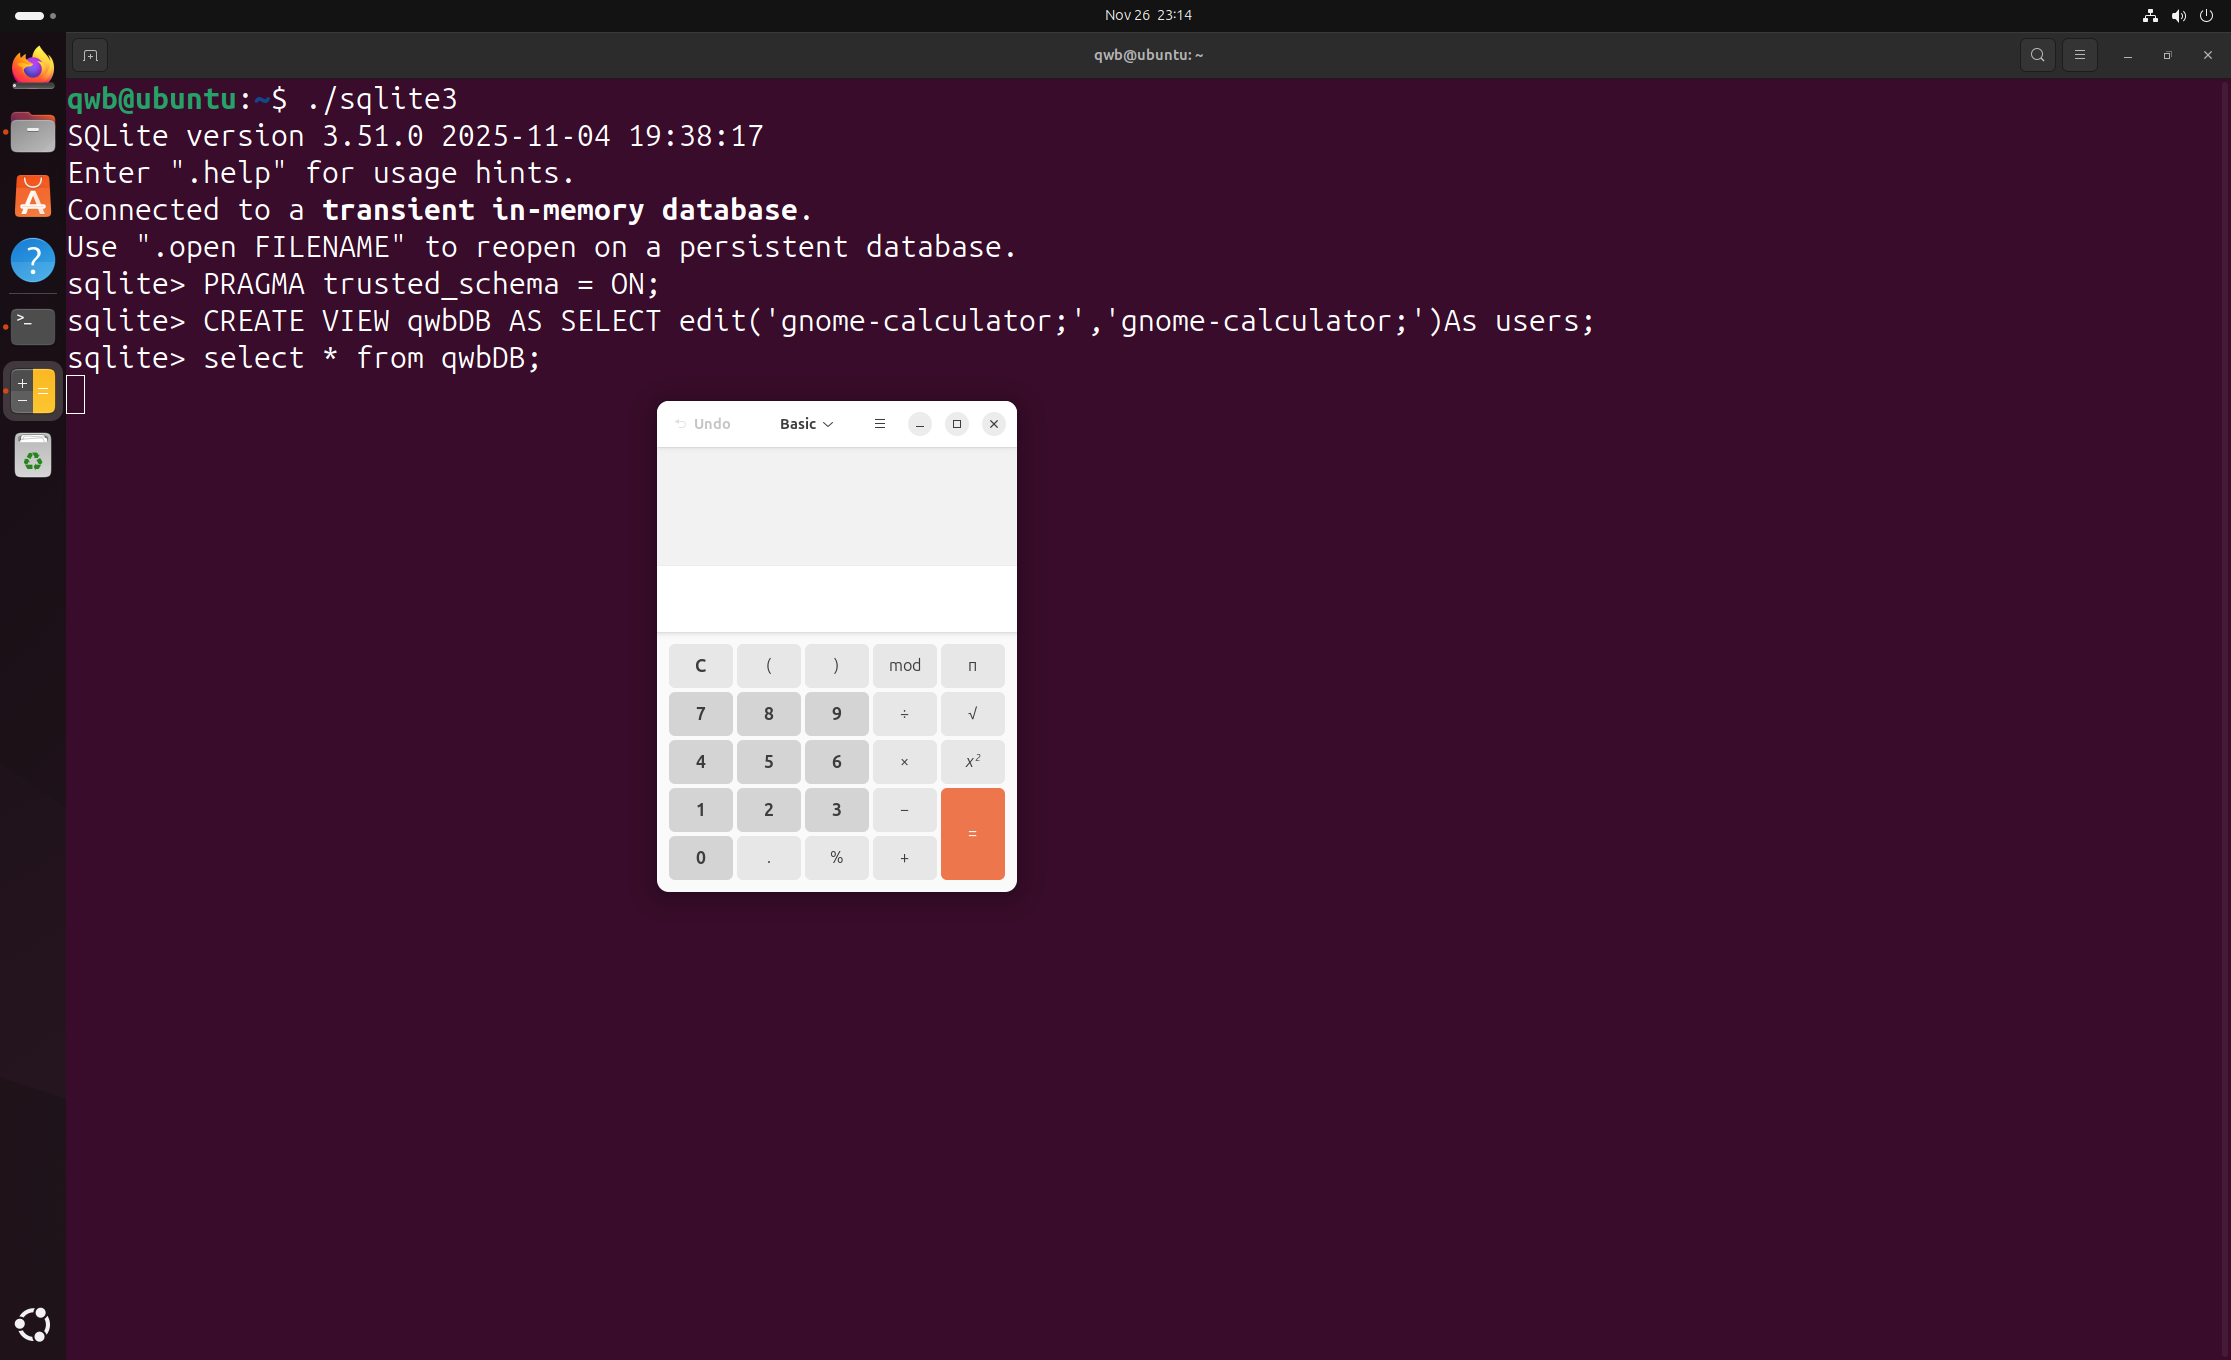Expand the Basic mode dropdown
The width and height of the screenshot is (2231, 1360).
(x=806, y=424)
